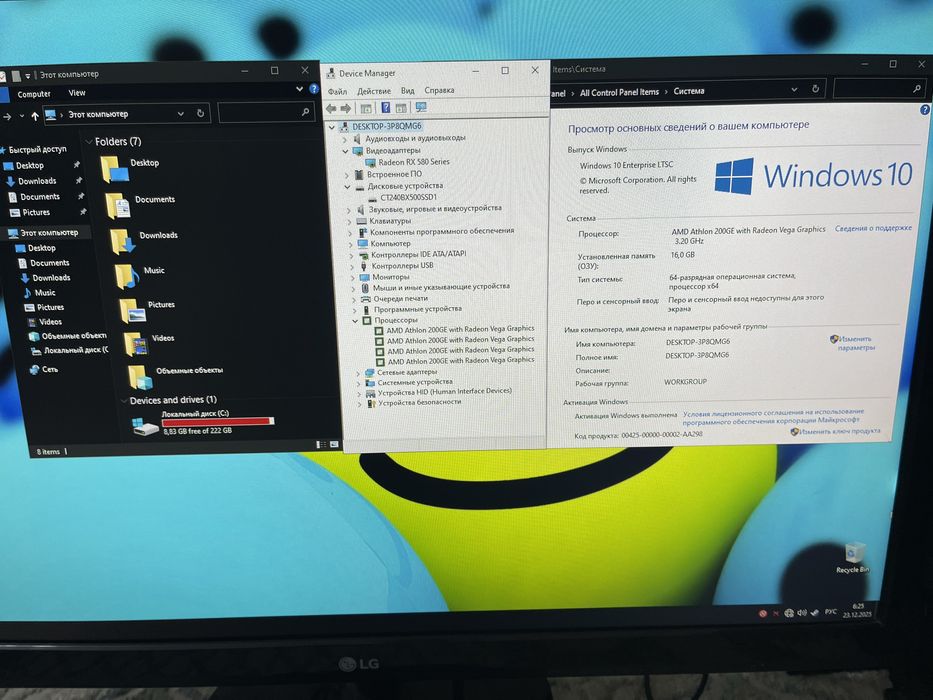This screenshot has height=700, width=933.
Task: Open license agreement terms link
Action: coord(772,416)
